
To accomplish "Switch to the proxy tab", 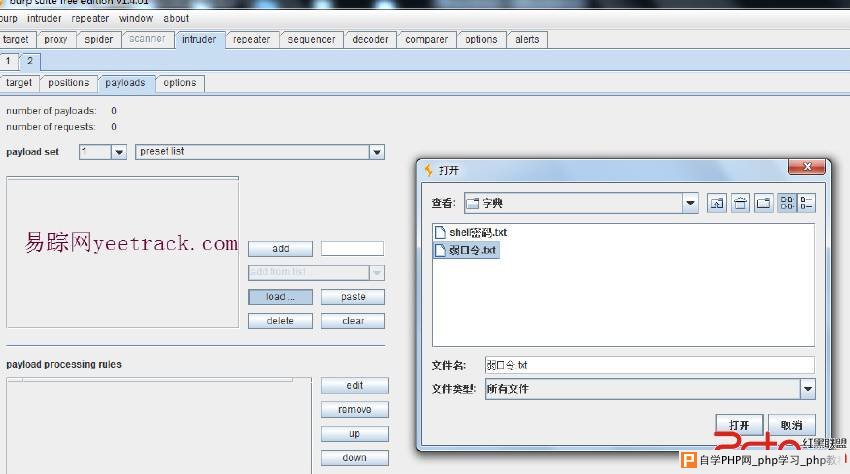I will pyautogui.click(x=56, y=40).
